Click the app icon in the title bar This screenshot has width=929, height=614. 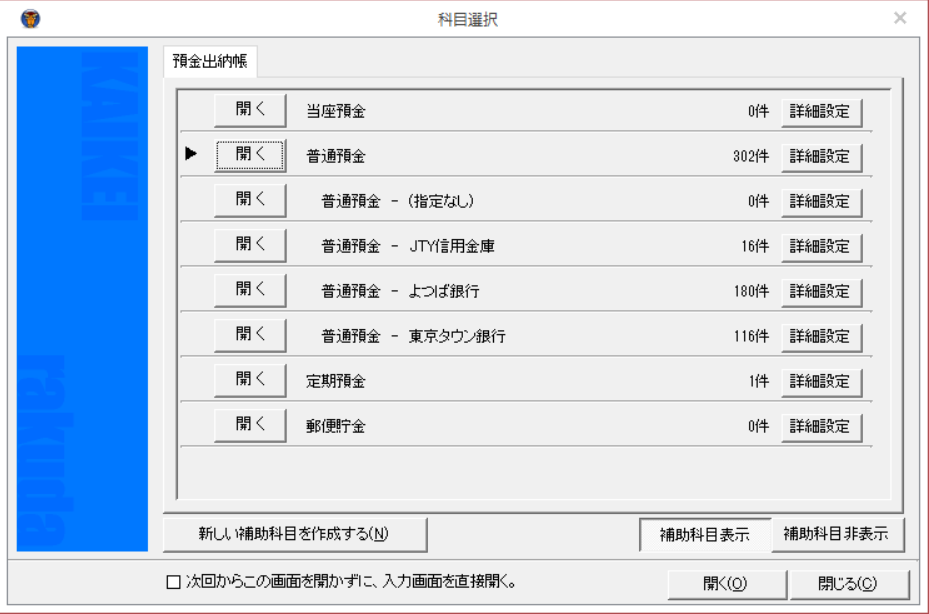18,18
